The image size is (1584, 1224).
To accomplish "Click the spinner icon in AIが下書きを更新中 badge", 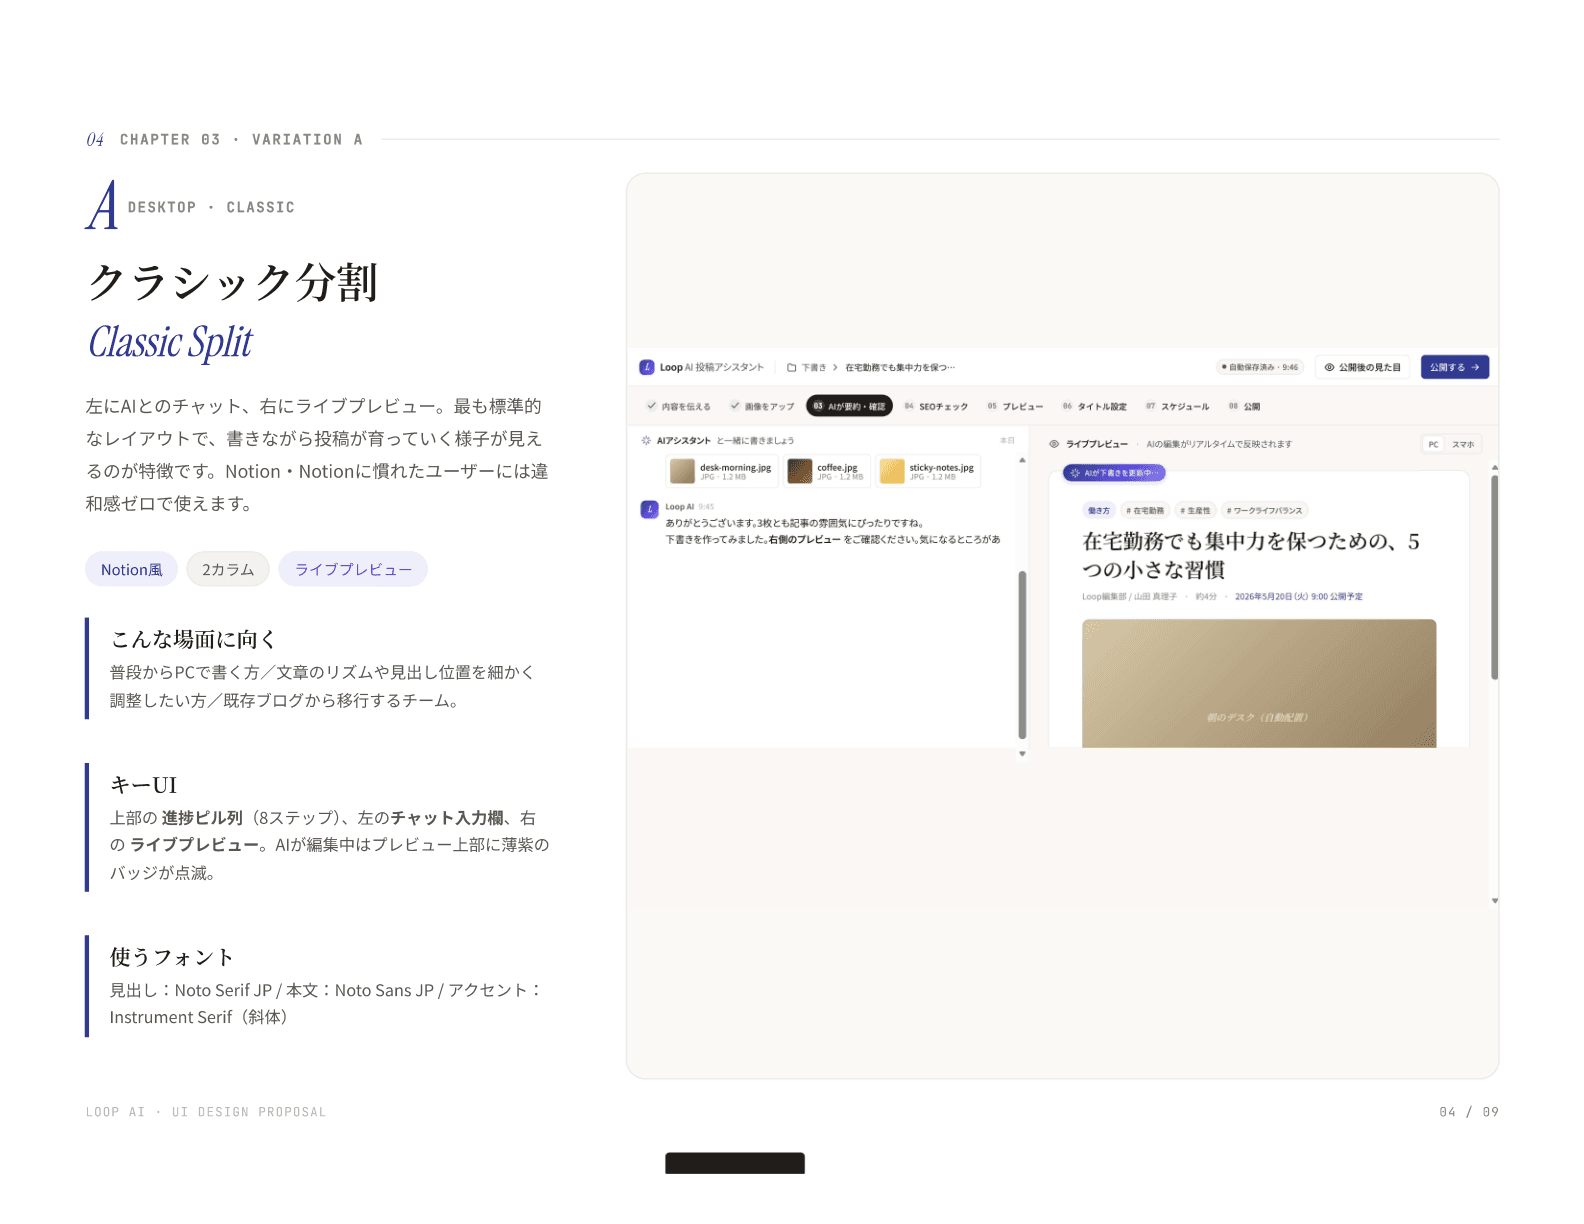I will point(1075,473).
